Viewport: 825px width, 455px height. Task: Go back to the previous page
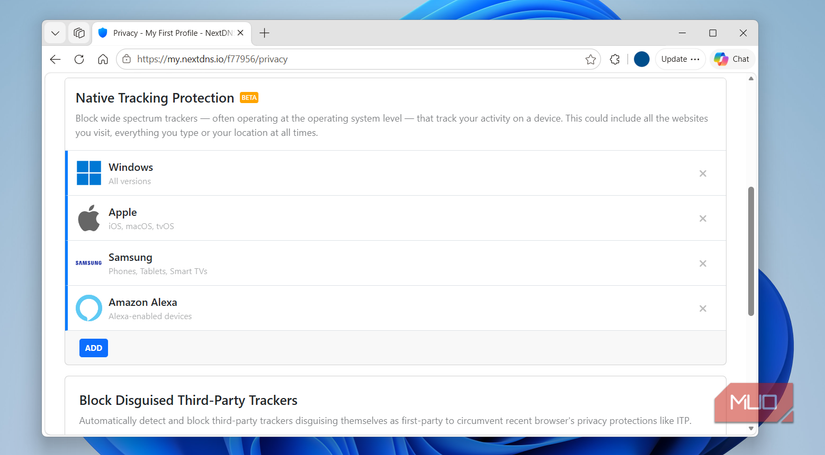point(55,59)
